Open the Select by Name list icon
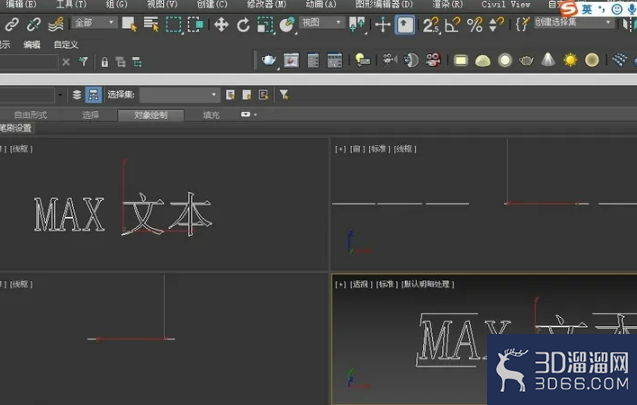The height and width of the screenshot is (405, 637). pyautogui.click(x=152, y=24)
